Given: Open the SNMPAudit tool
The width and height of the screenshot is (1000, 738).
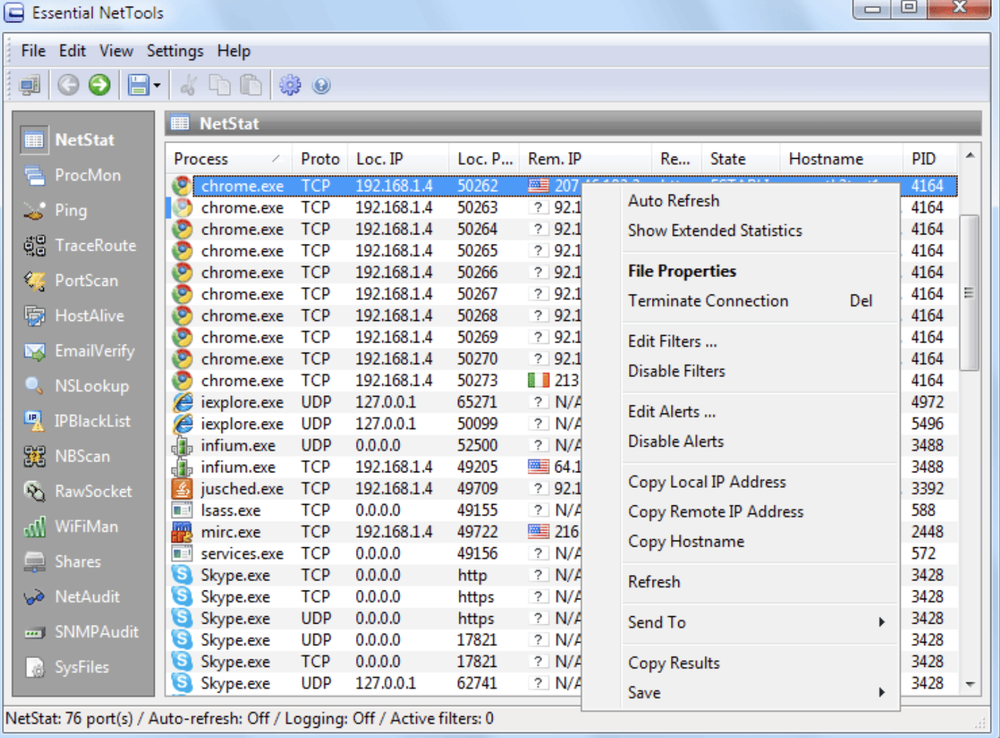Looking at the screenshot, I should click(x=83, y=631).
